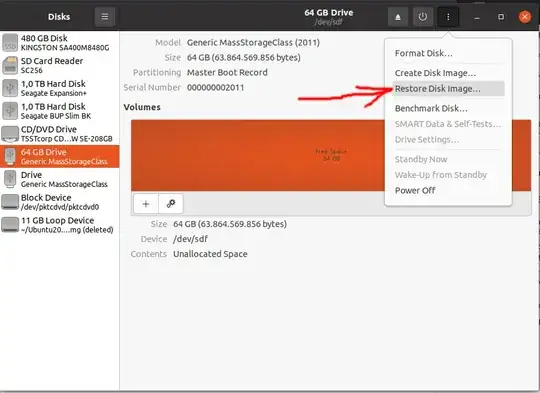This screenshot has width=540, height=393.
Task: Select the Drive Generic MassStorageClass entry
Action: tap(60, 179)
